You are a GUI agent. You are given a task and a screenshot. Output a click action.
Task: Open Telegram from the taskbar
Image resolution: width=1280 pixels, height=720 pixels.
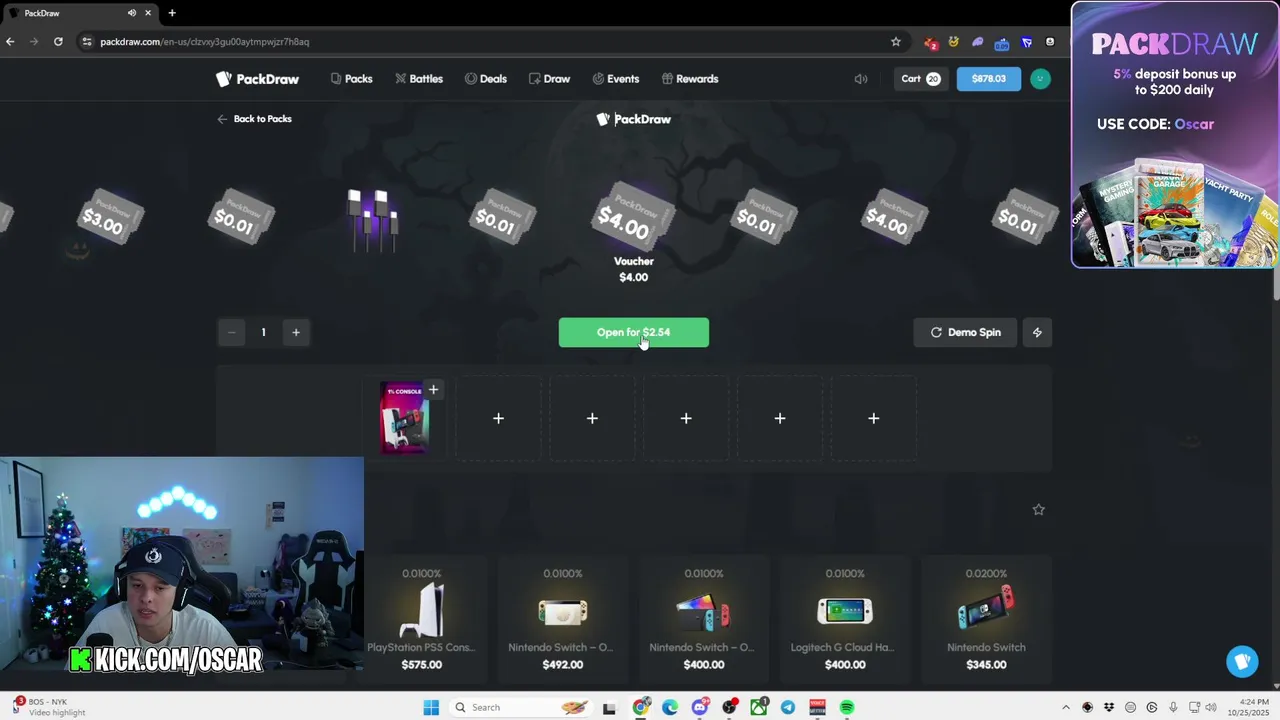pos(788,707)
